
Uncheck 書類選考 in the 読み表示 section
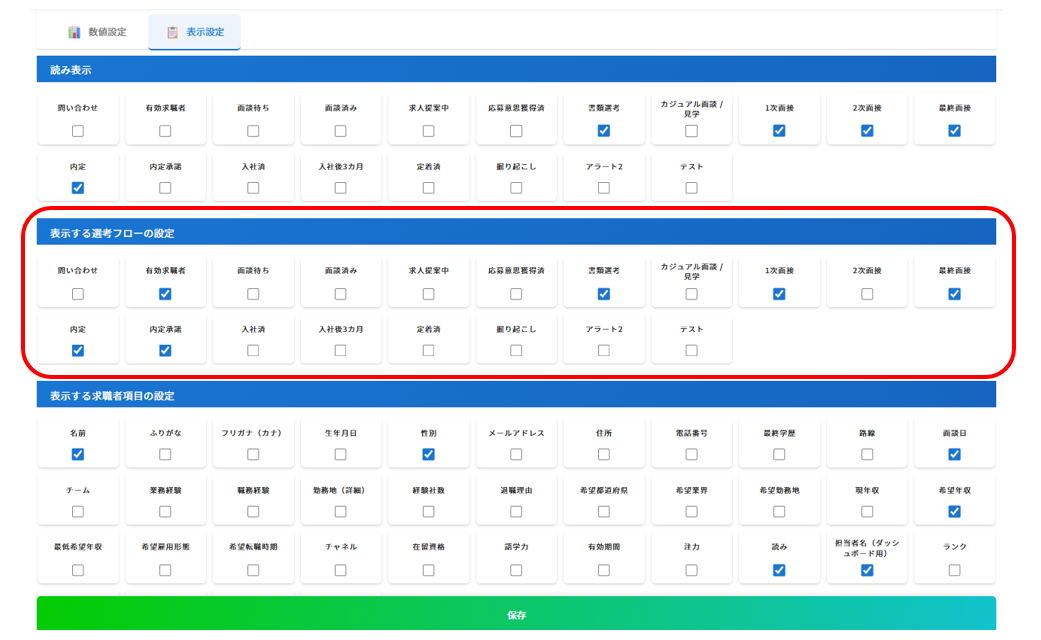coord(604,131)
